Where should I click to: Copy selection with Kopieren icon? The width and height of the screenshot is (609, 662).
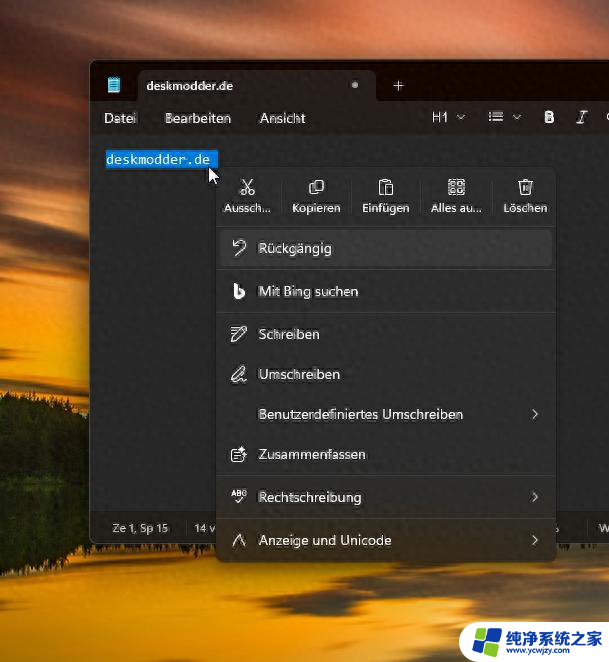tap(316, 195)
